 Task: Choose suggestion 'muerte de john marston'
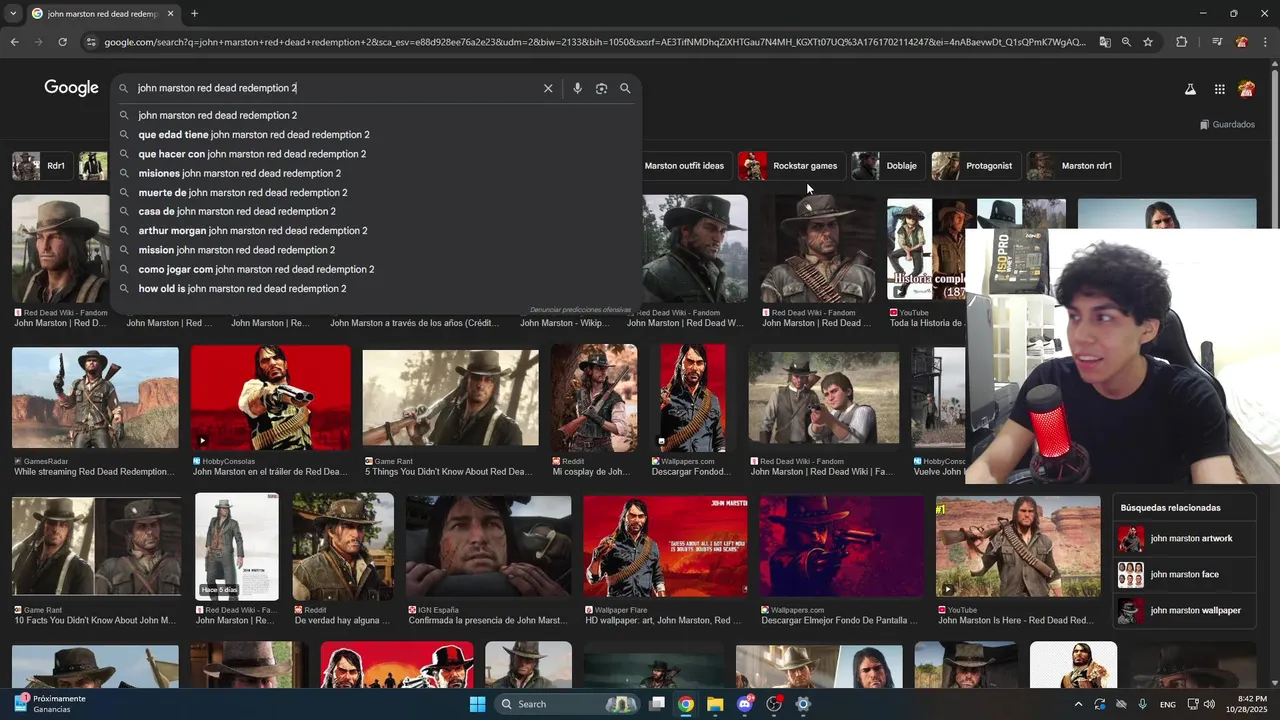click(375, 192)
